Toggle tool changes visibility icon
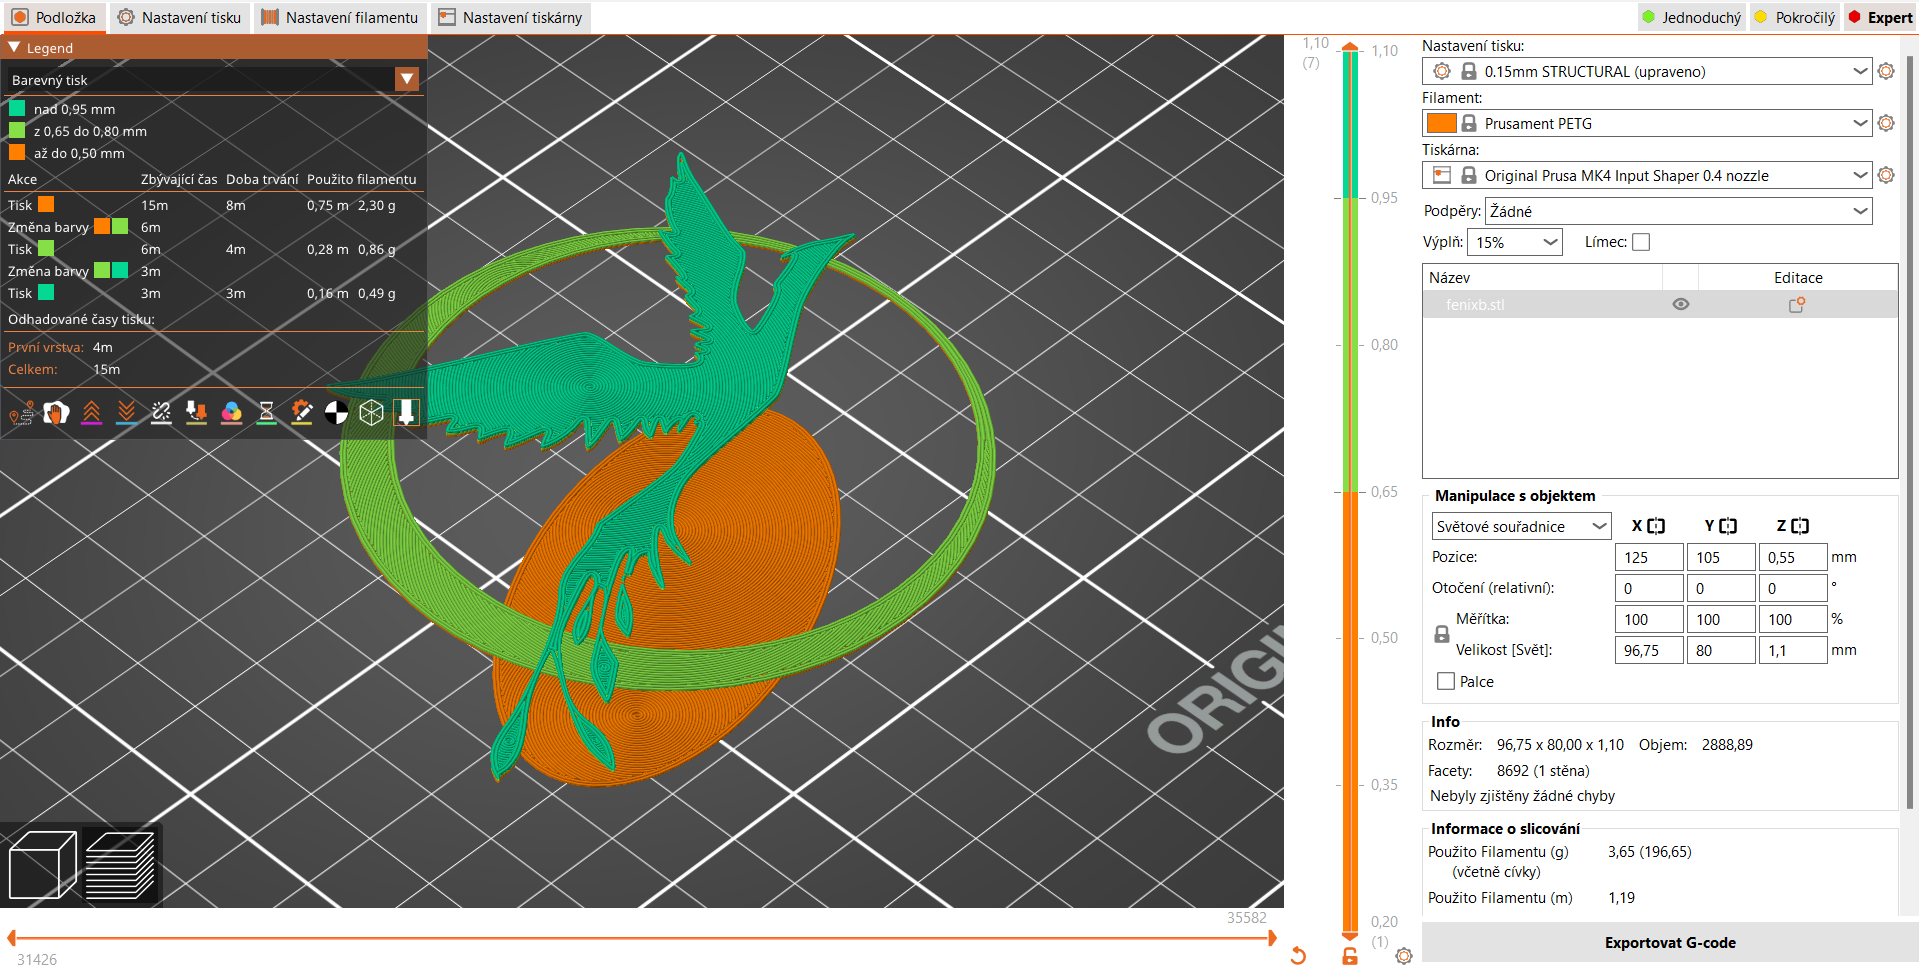This screenshot has width=1919, height=968. [196, 413]
